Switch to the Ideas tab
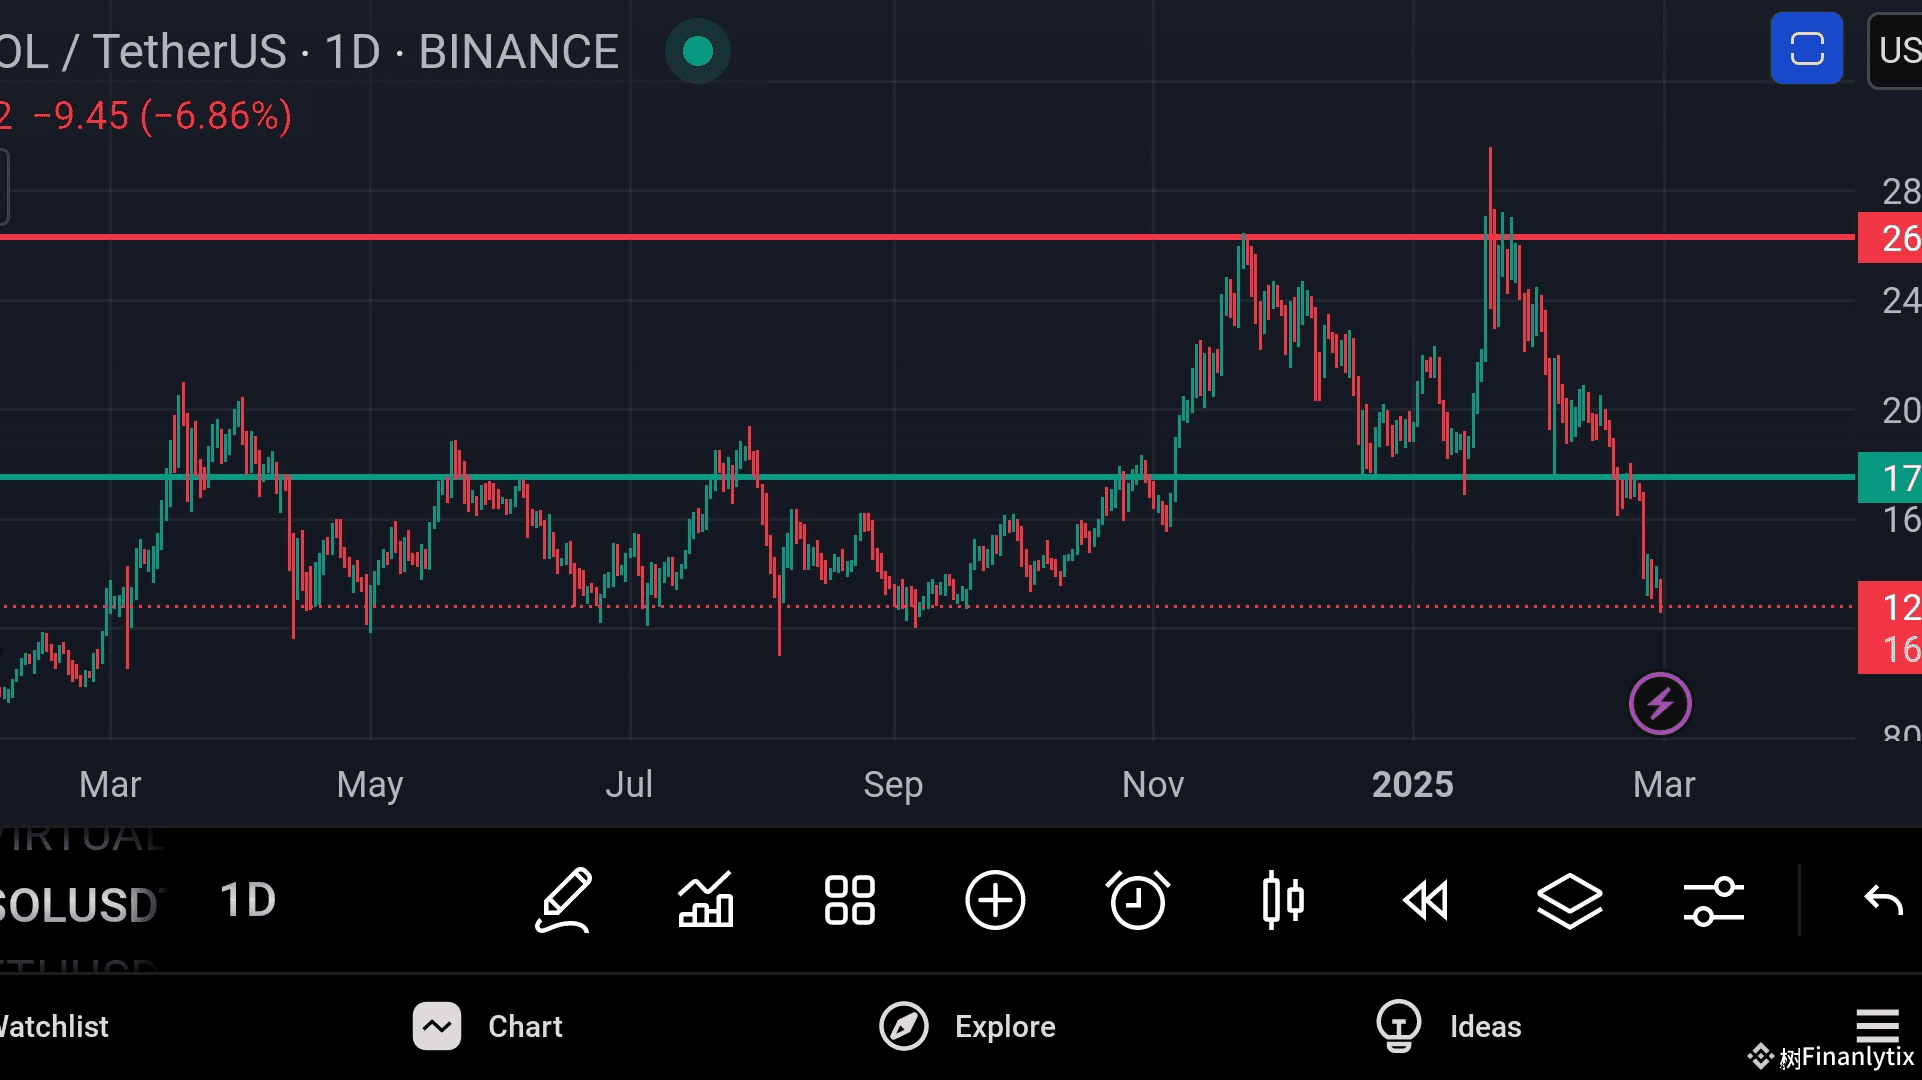The height and width of the screenshot is (1080, 1922). 1448,1026
